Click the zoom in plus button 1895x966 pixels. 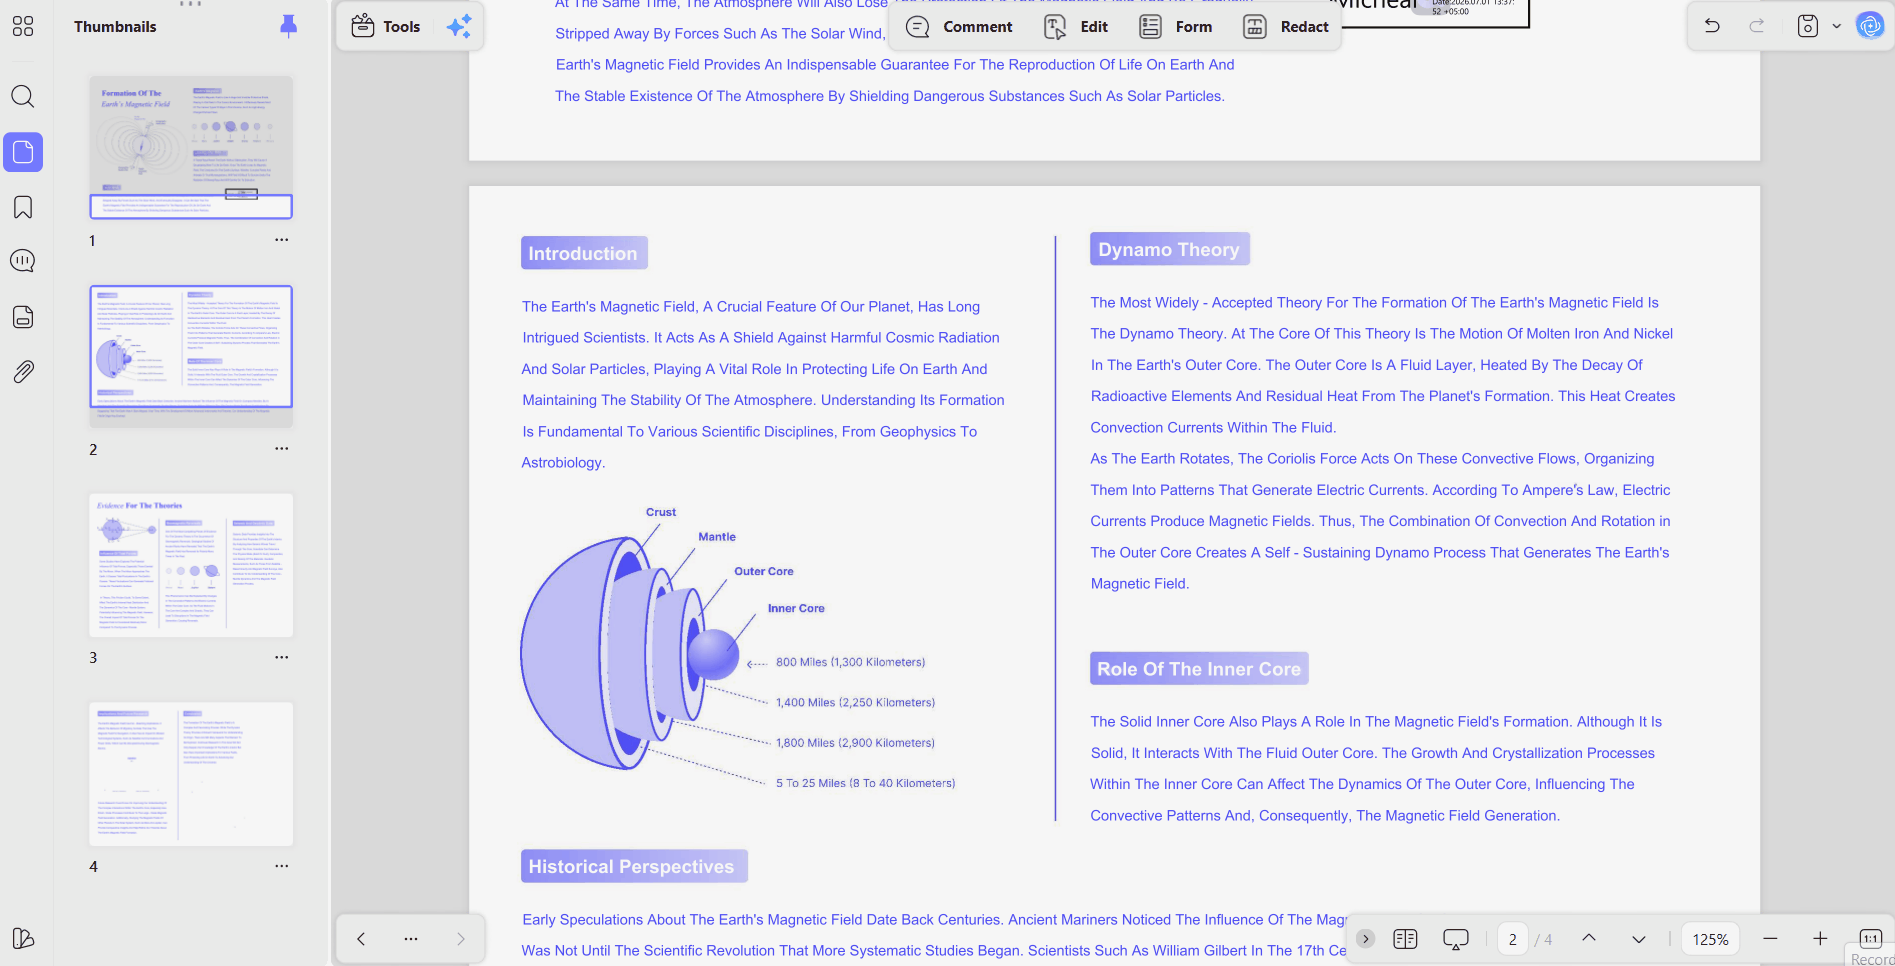[1820, 939]
